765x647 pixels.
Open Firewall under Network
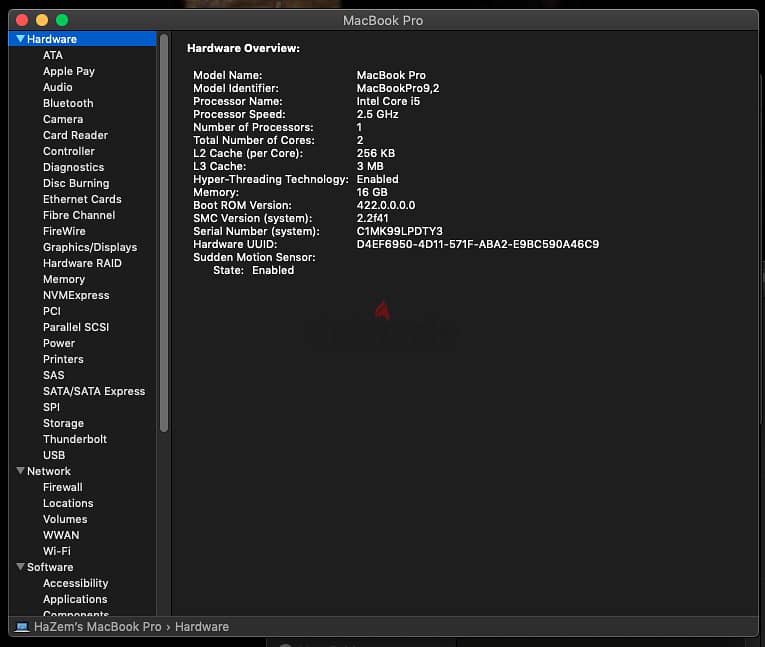(62, 487)
